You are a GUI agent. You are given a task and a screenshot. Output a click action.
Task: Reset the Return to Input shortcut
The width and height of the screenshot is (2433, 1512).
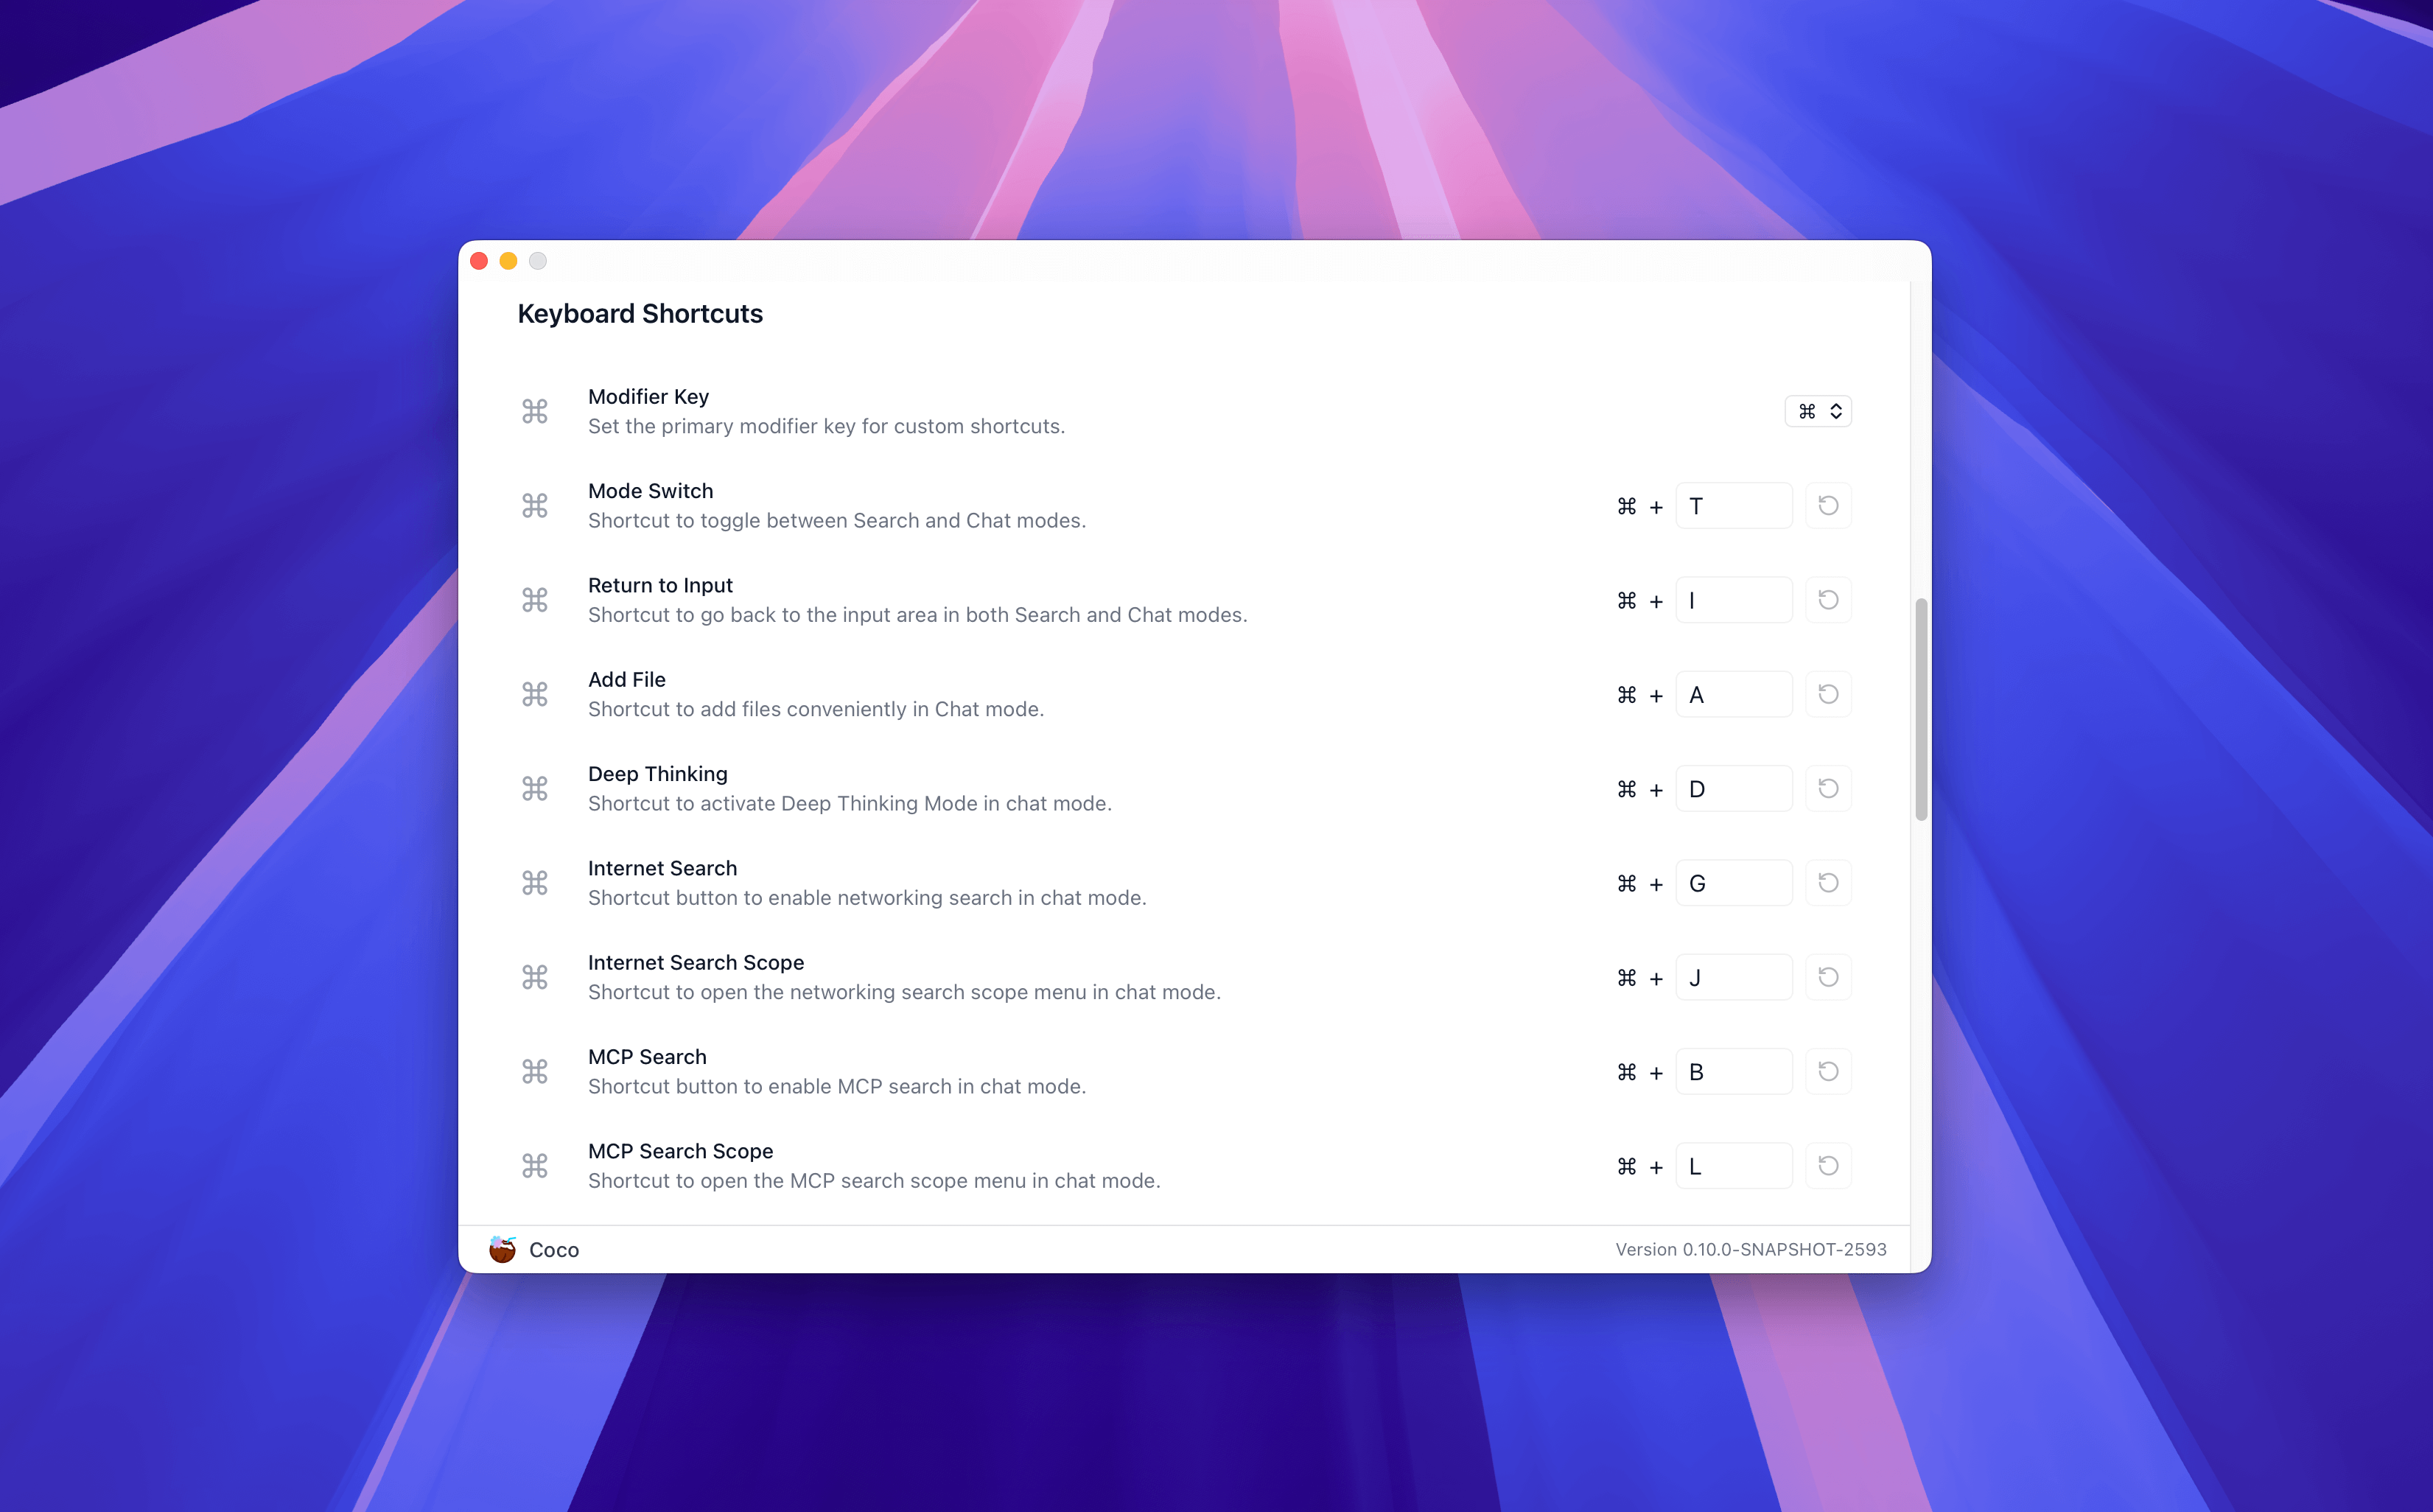[1828, 600]
